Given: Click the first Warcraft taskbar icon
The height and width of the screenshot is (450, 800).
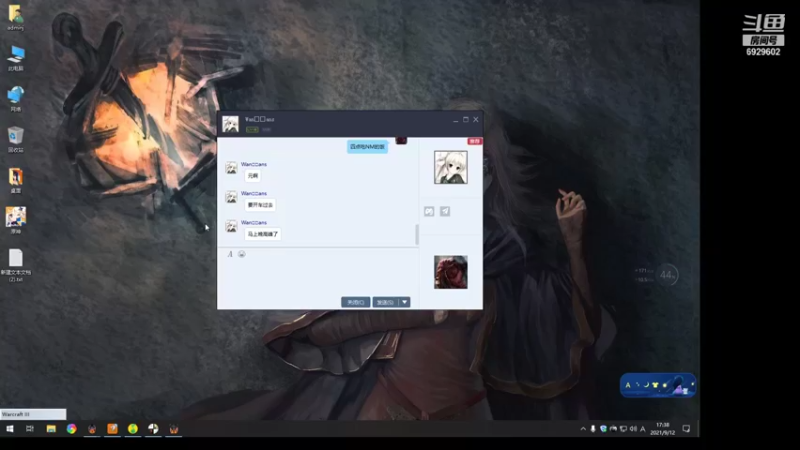Looking at the screenshot, I should point(92,429).
